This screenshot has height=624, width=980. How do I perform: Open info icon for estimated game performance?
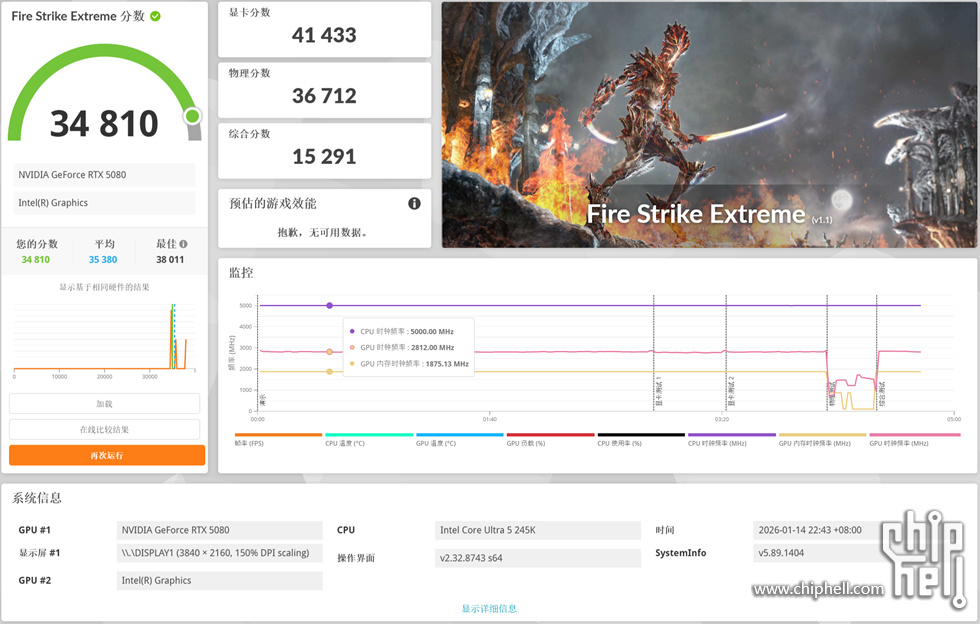pyautogui.click(x=414, y=203)
